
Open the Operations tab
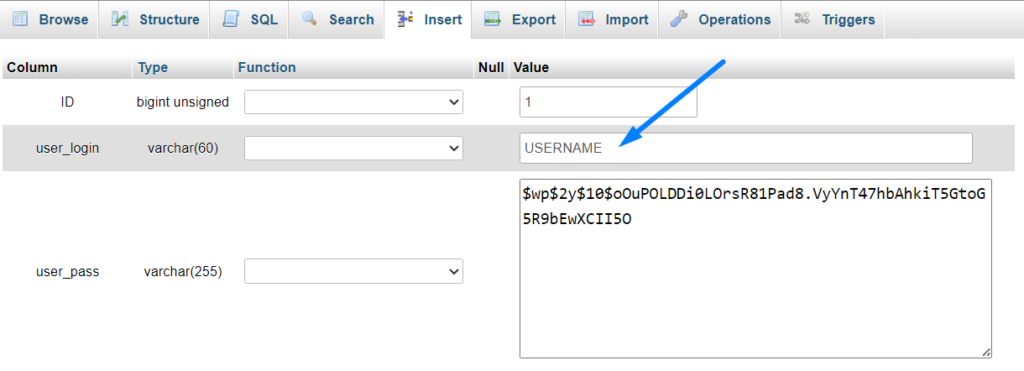(720, 20)
